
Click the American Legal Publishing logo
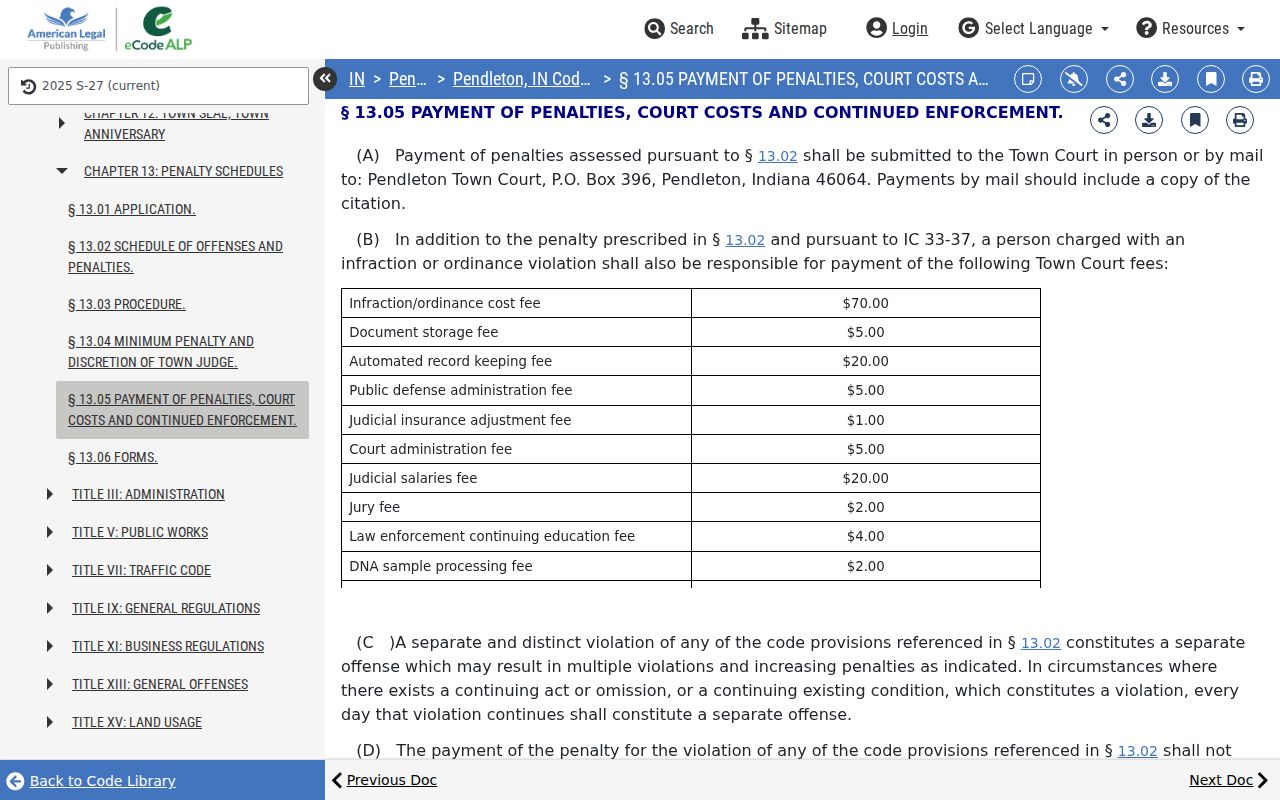(x=66, y=29)
